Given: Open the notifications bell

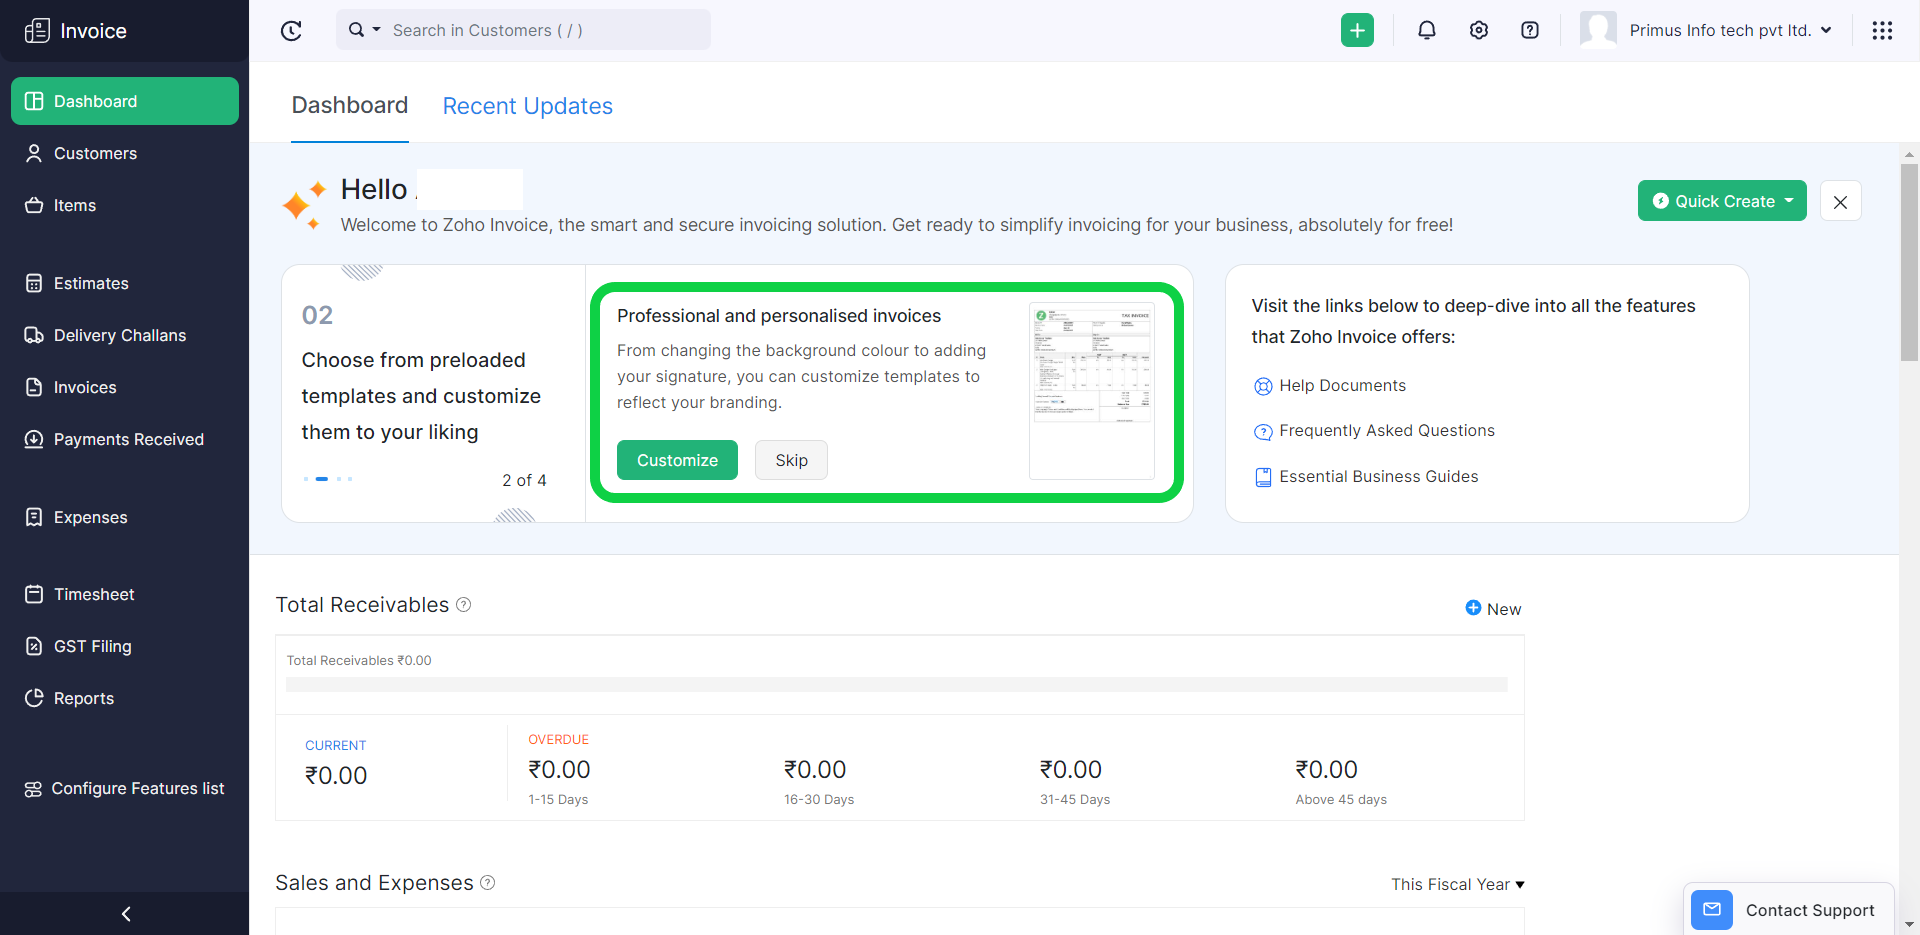Looking at the screenshot, I should pos(1427,30).
